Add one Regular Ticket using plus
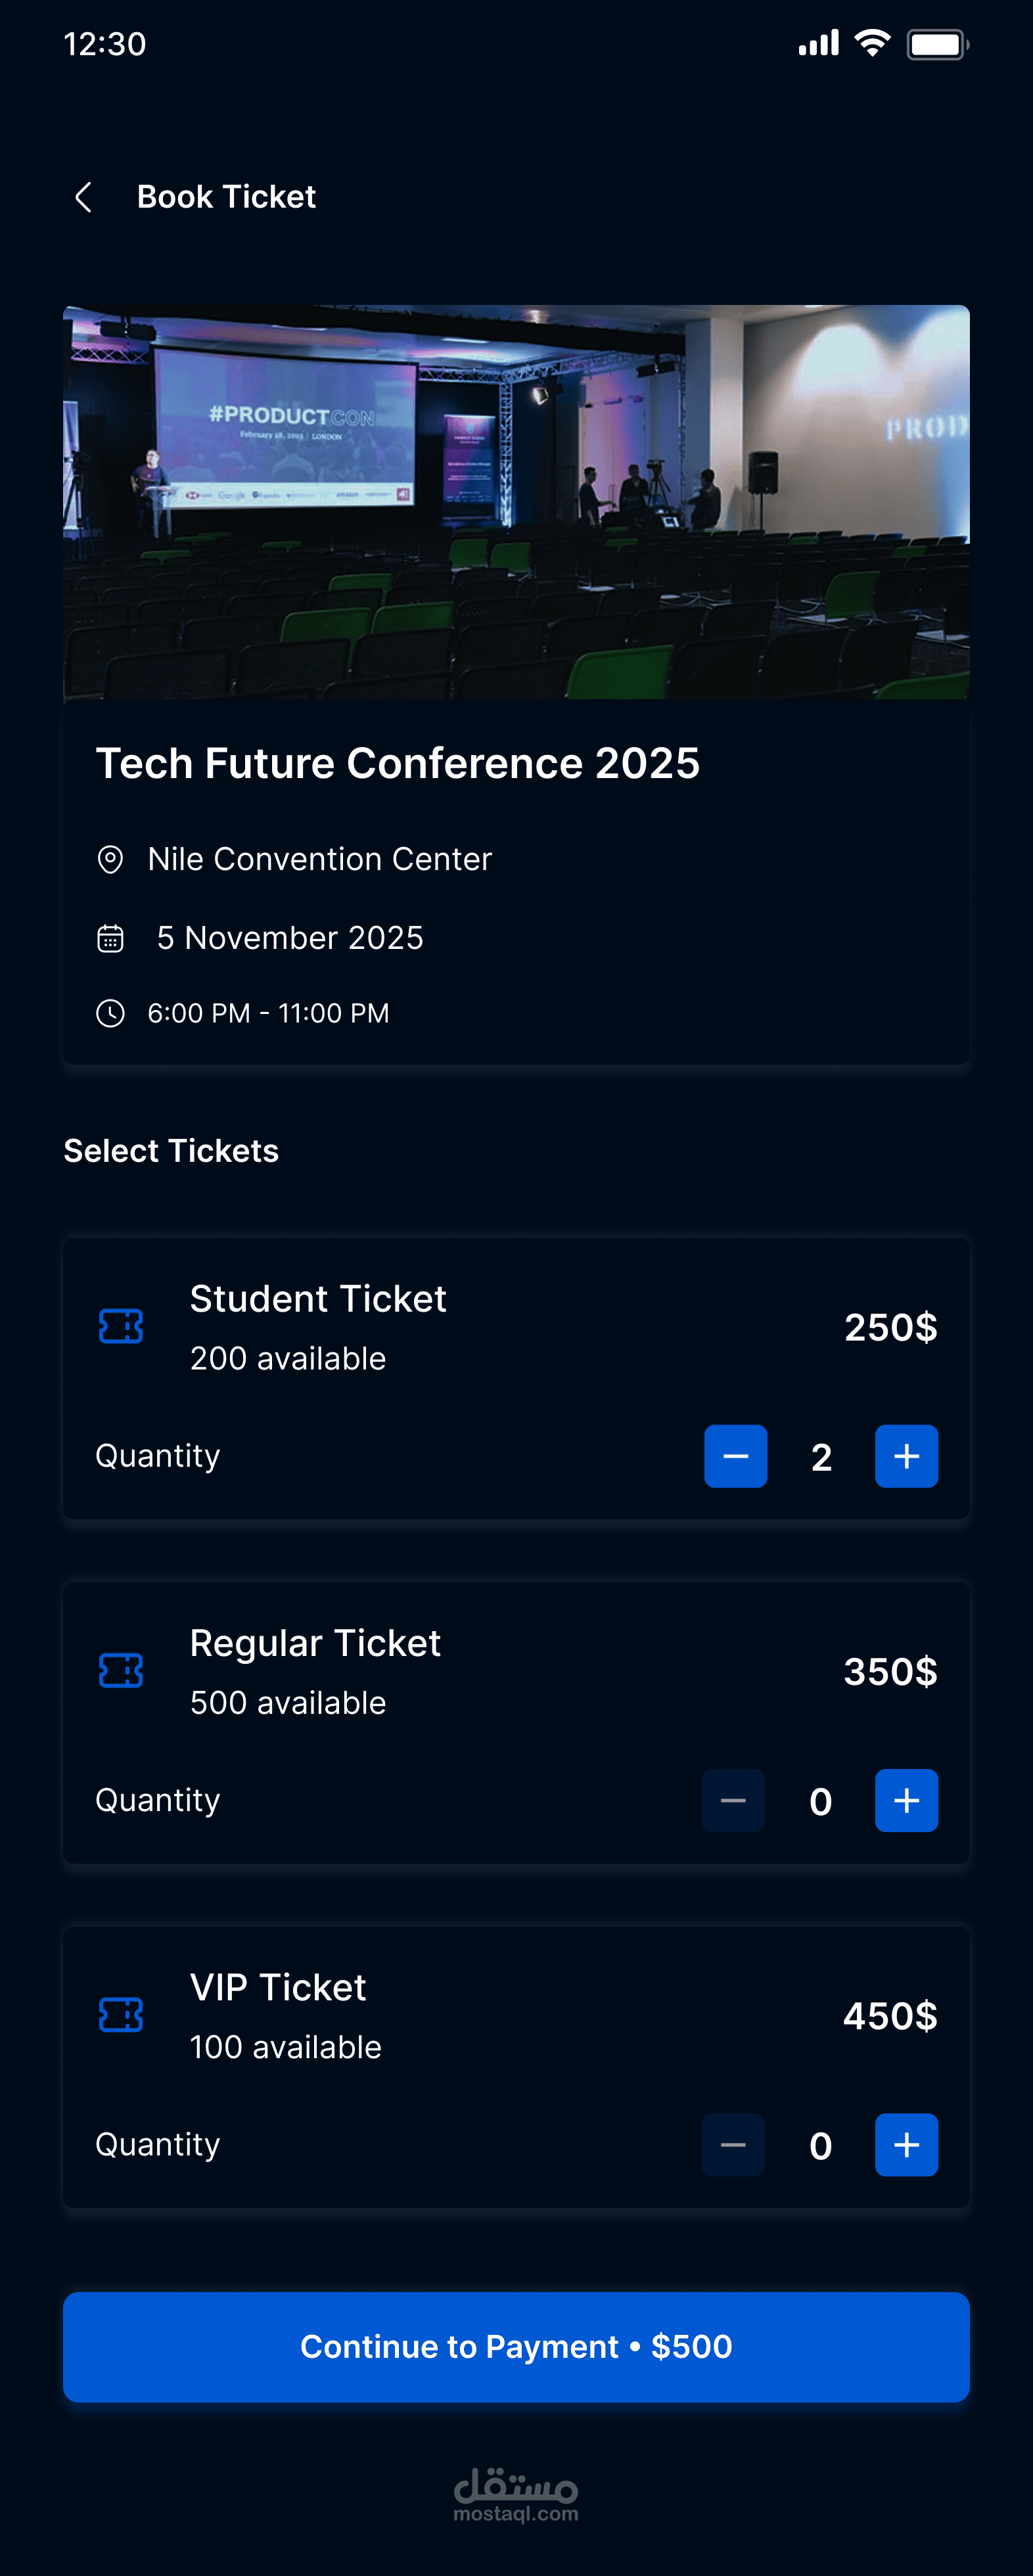Image resolution: width=1033 pixels, height=2576 pixels. 906,1800
